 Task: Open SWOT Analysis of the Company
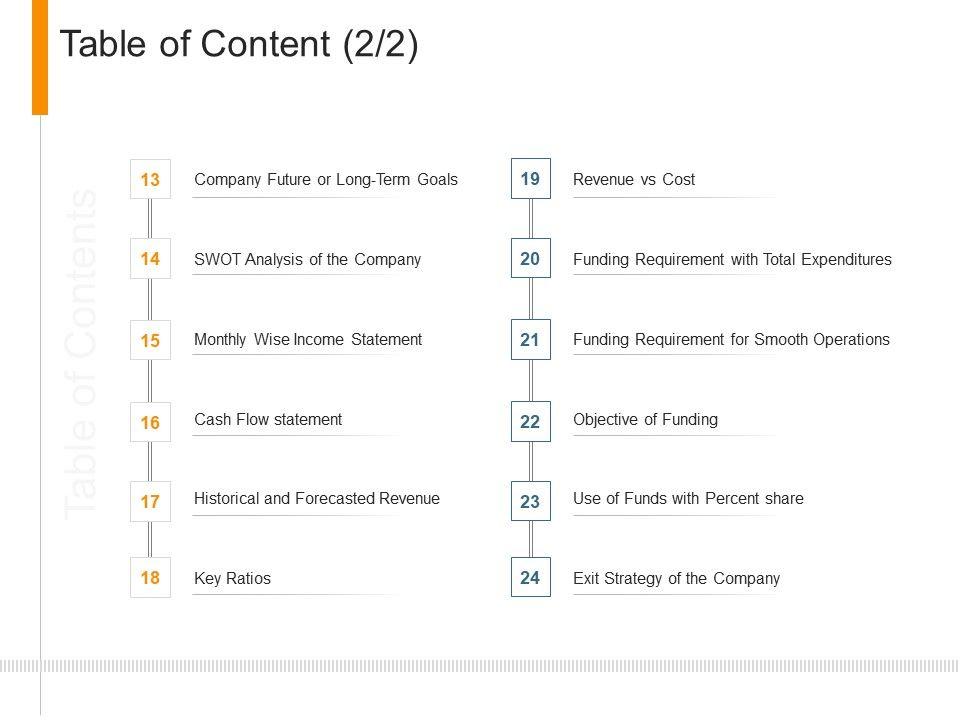[x=307, y=260]
